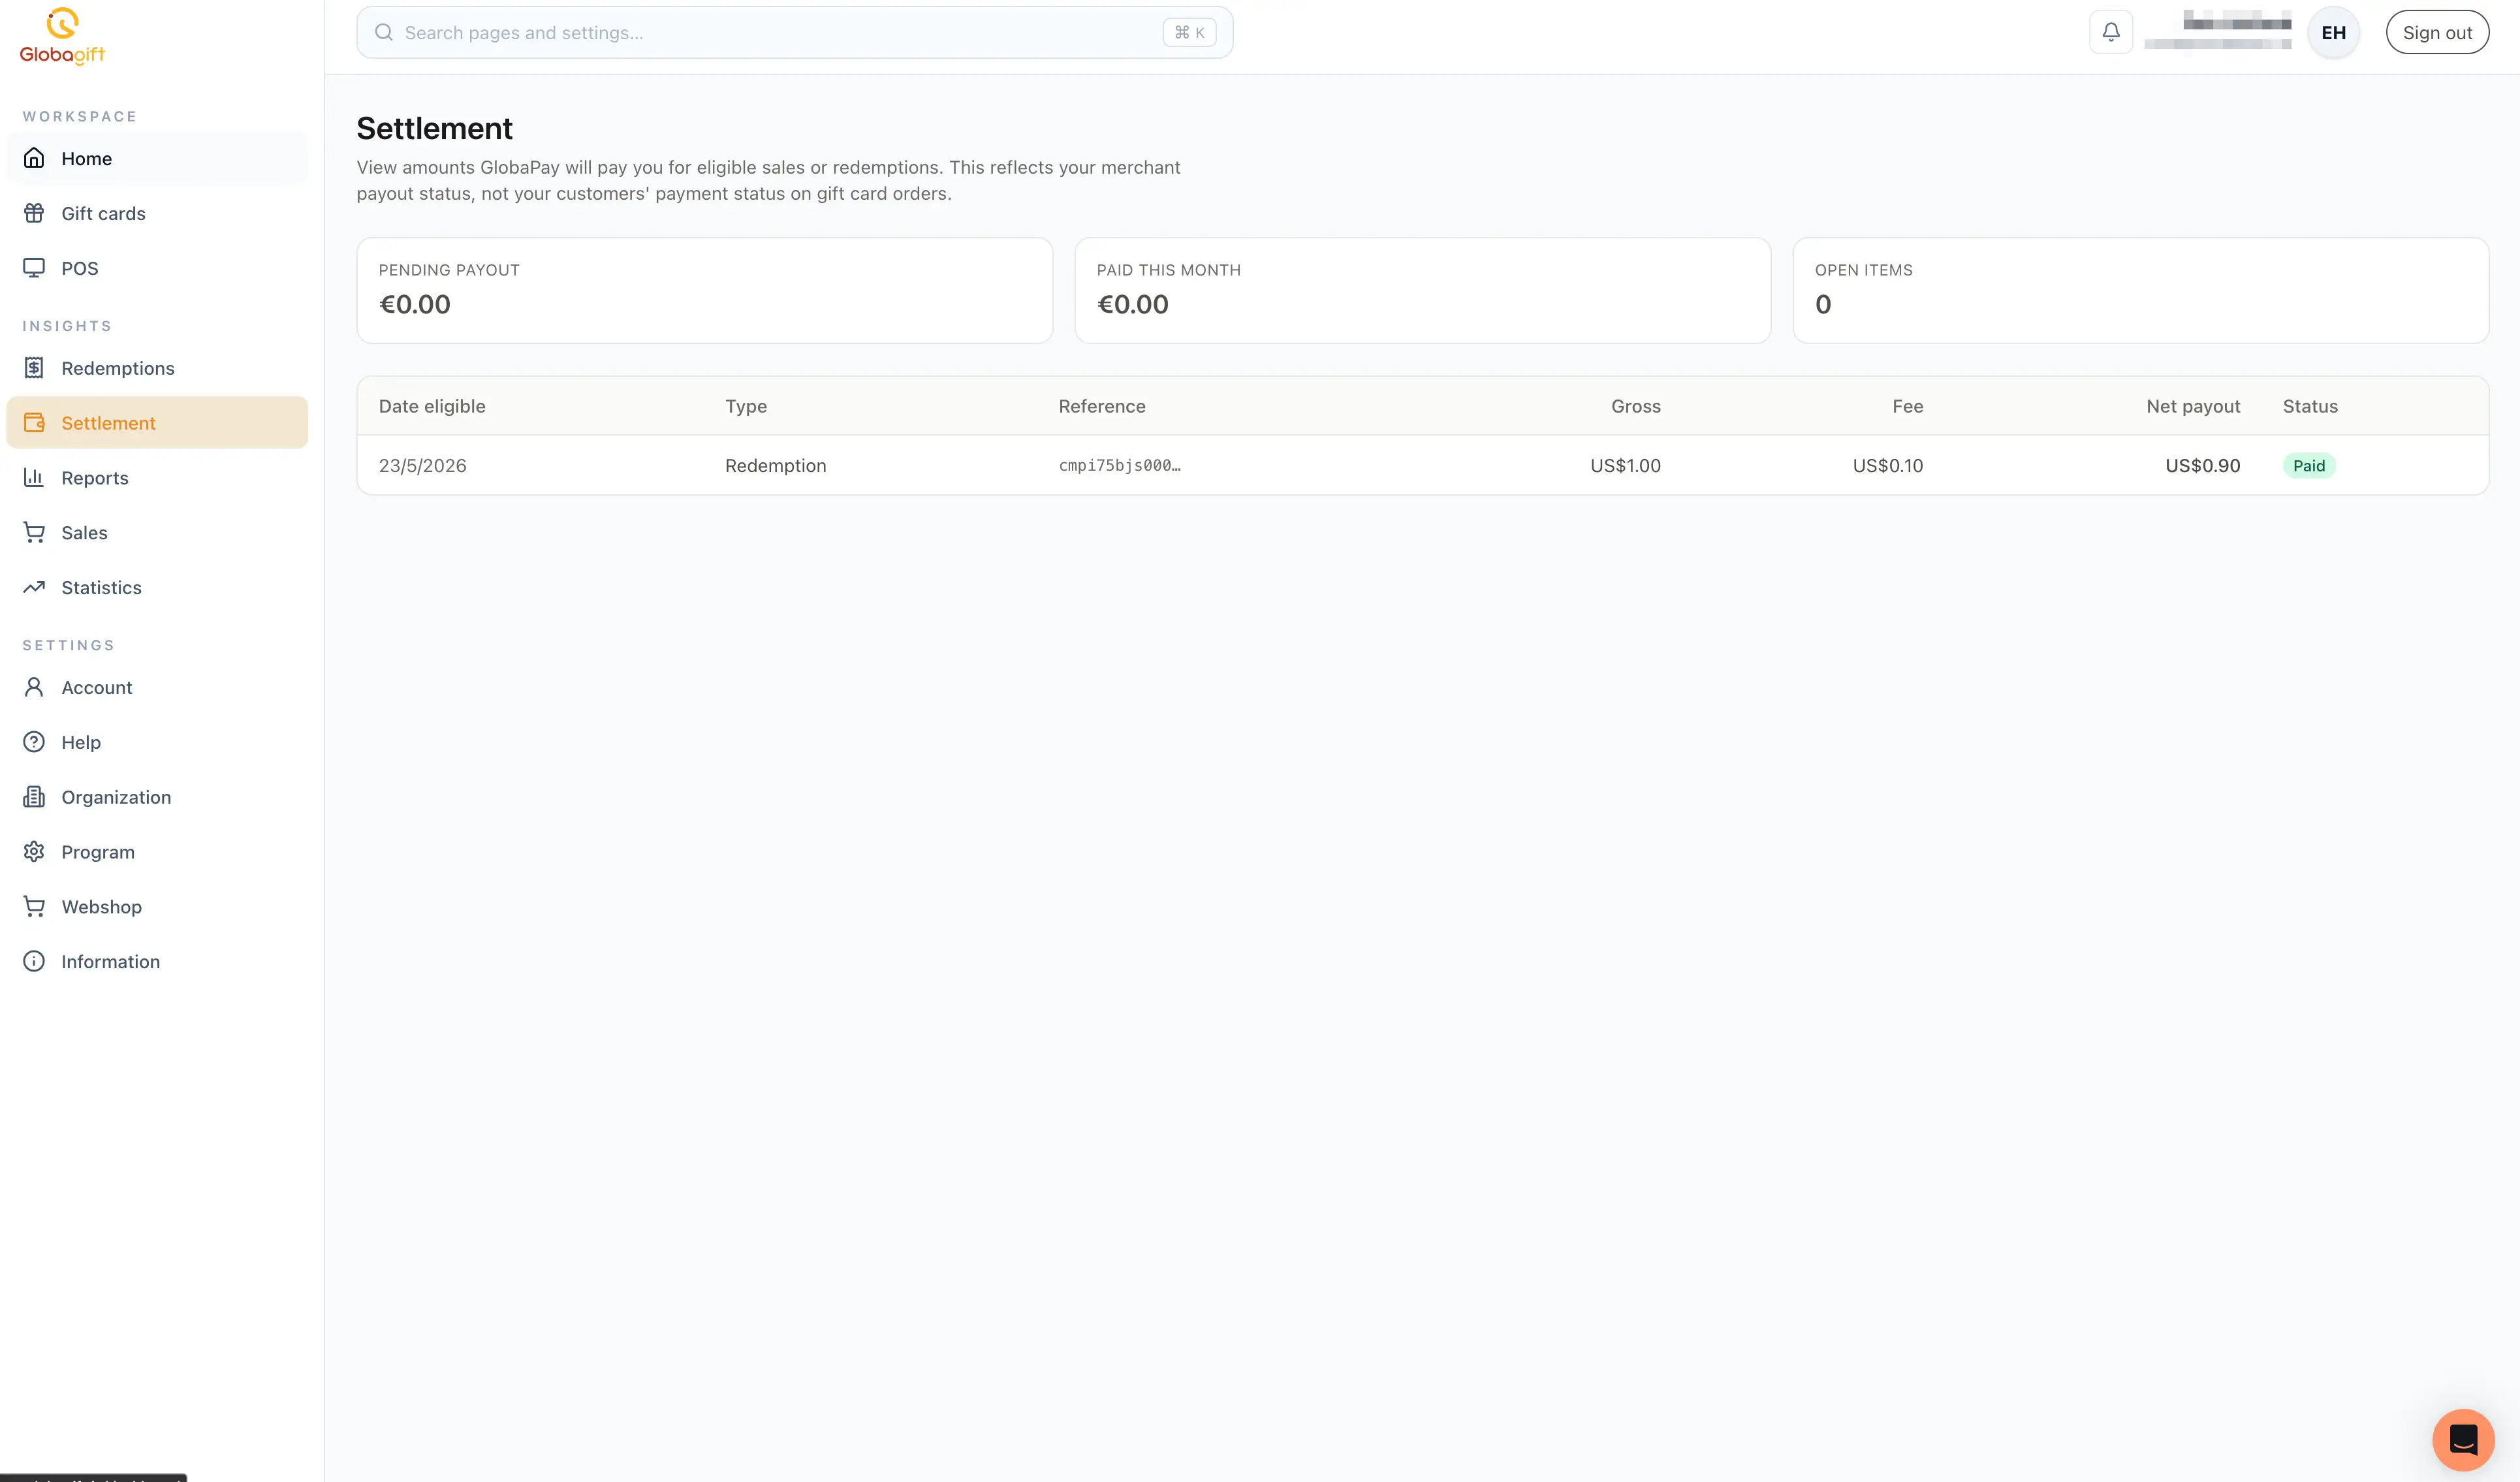Click the Globagift logo
This screenshot has width=2520, height=1482.
62,36
